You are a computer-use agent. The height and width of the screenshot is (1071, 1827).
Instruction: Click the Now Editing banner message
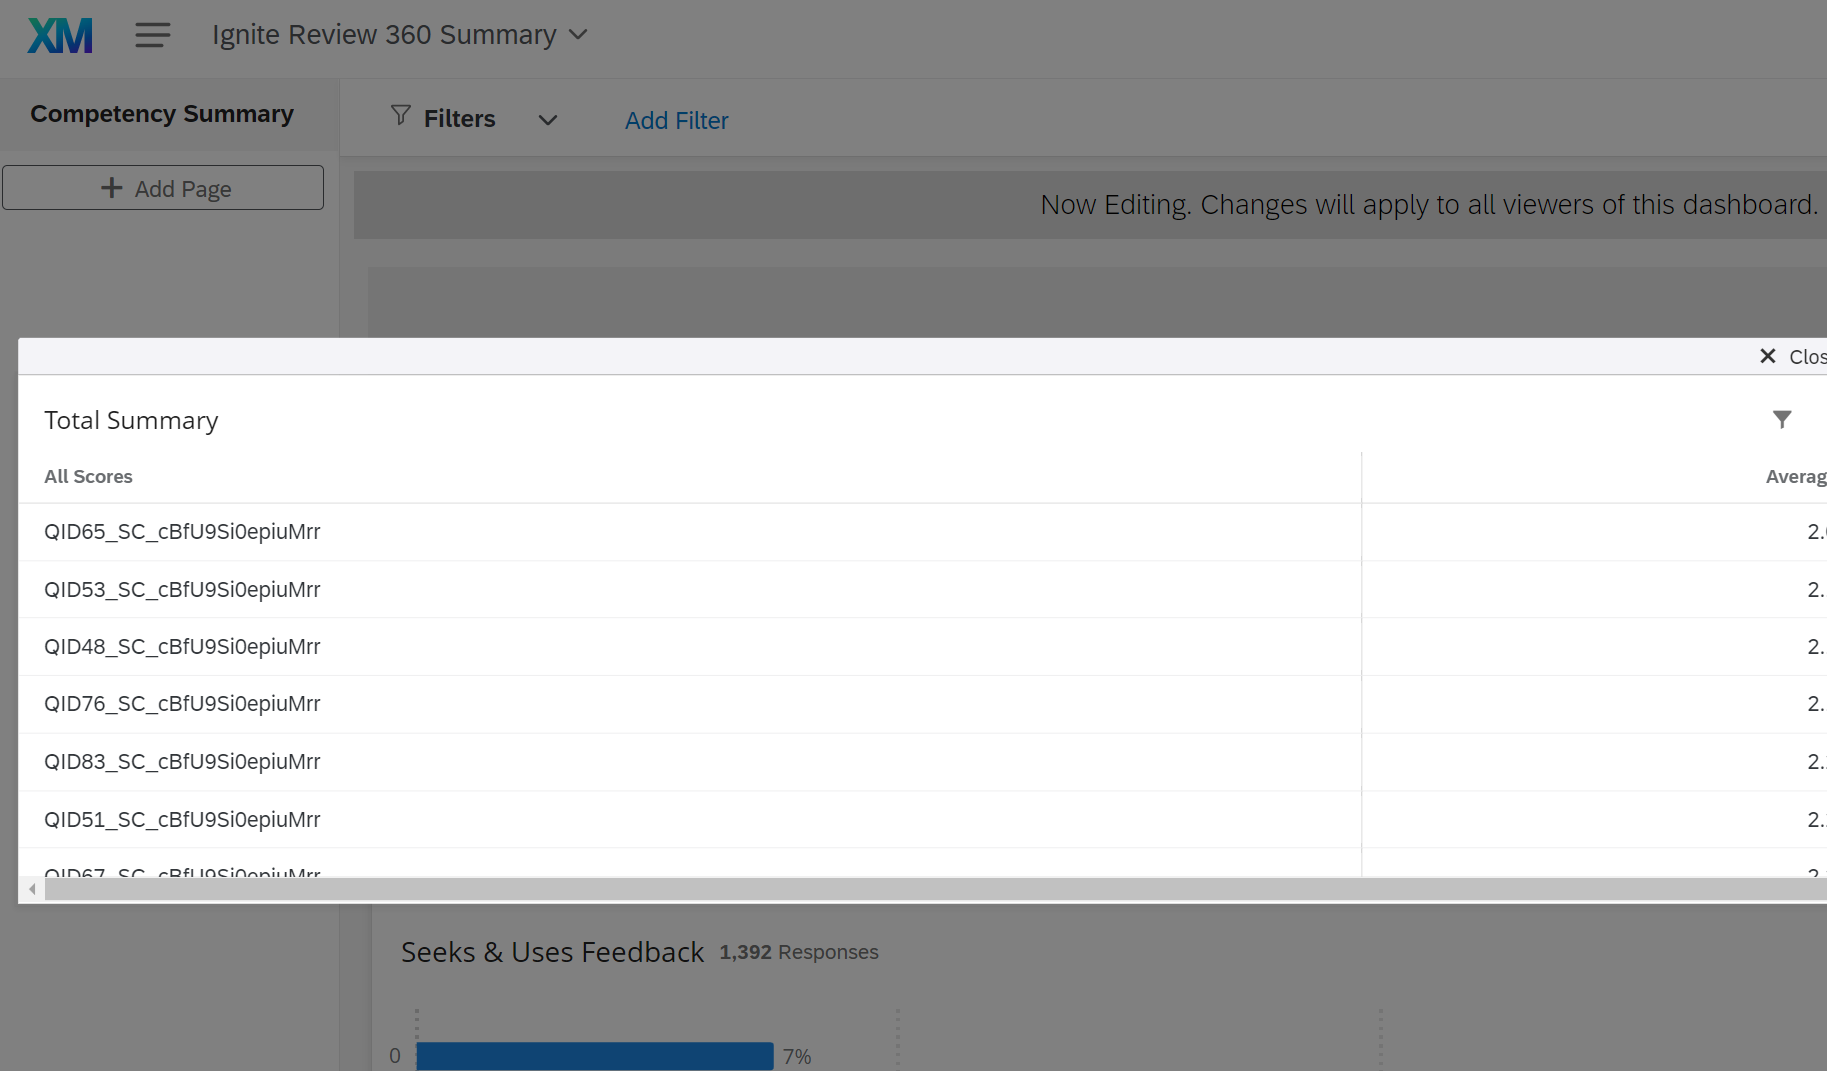pos(1429,204)
